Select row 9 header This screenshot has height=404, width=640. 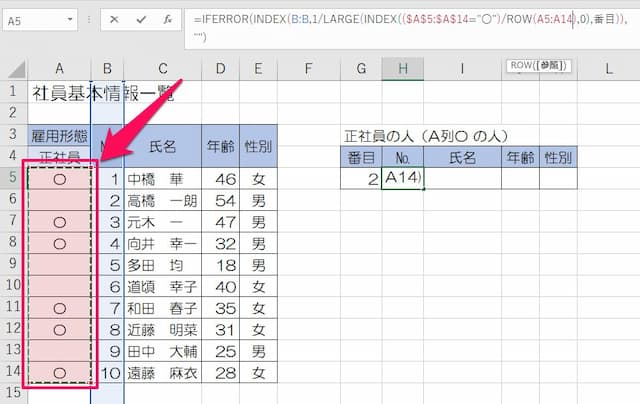click(13, 263)
